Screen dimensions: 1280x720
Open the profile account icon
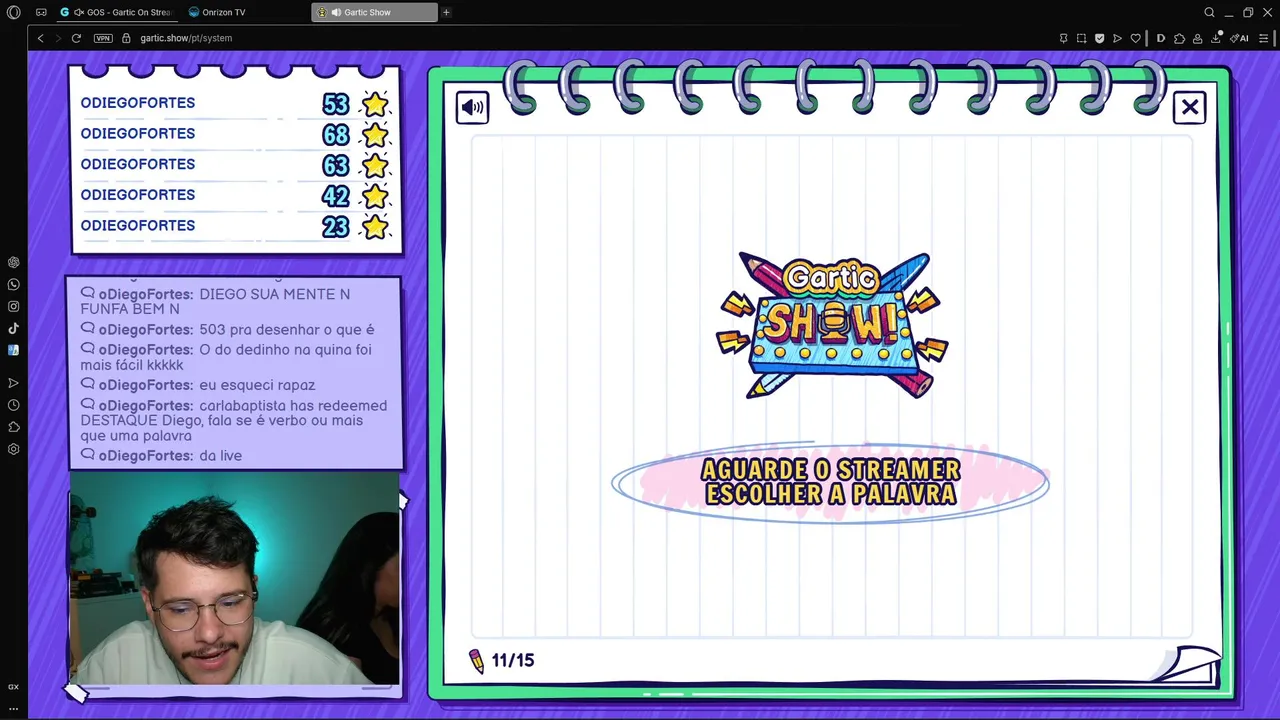click(1198, 38)
